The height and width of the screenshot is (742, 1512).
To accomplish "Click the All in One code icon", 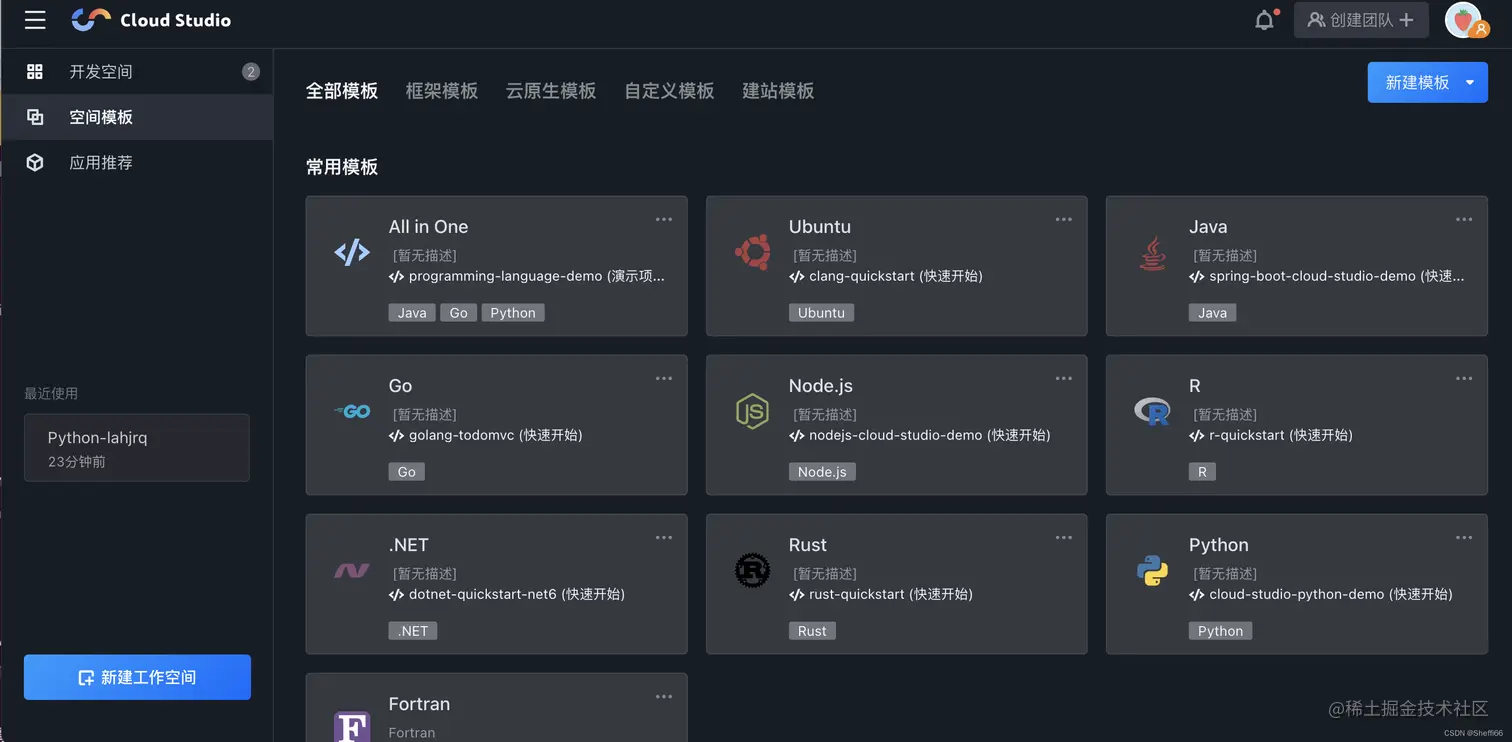I will coord(352,253).
